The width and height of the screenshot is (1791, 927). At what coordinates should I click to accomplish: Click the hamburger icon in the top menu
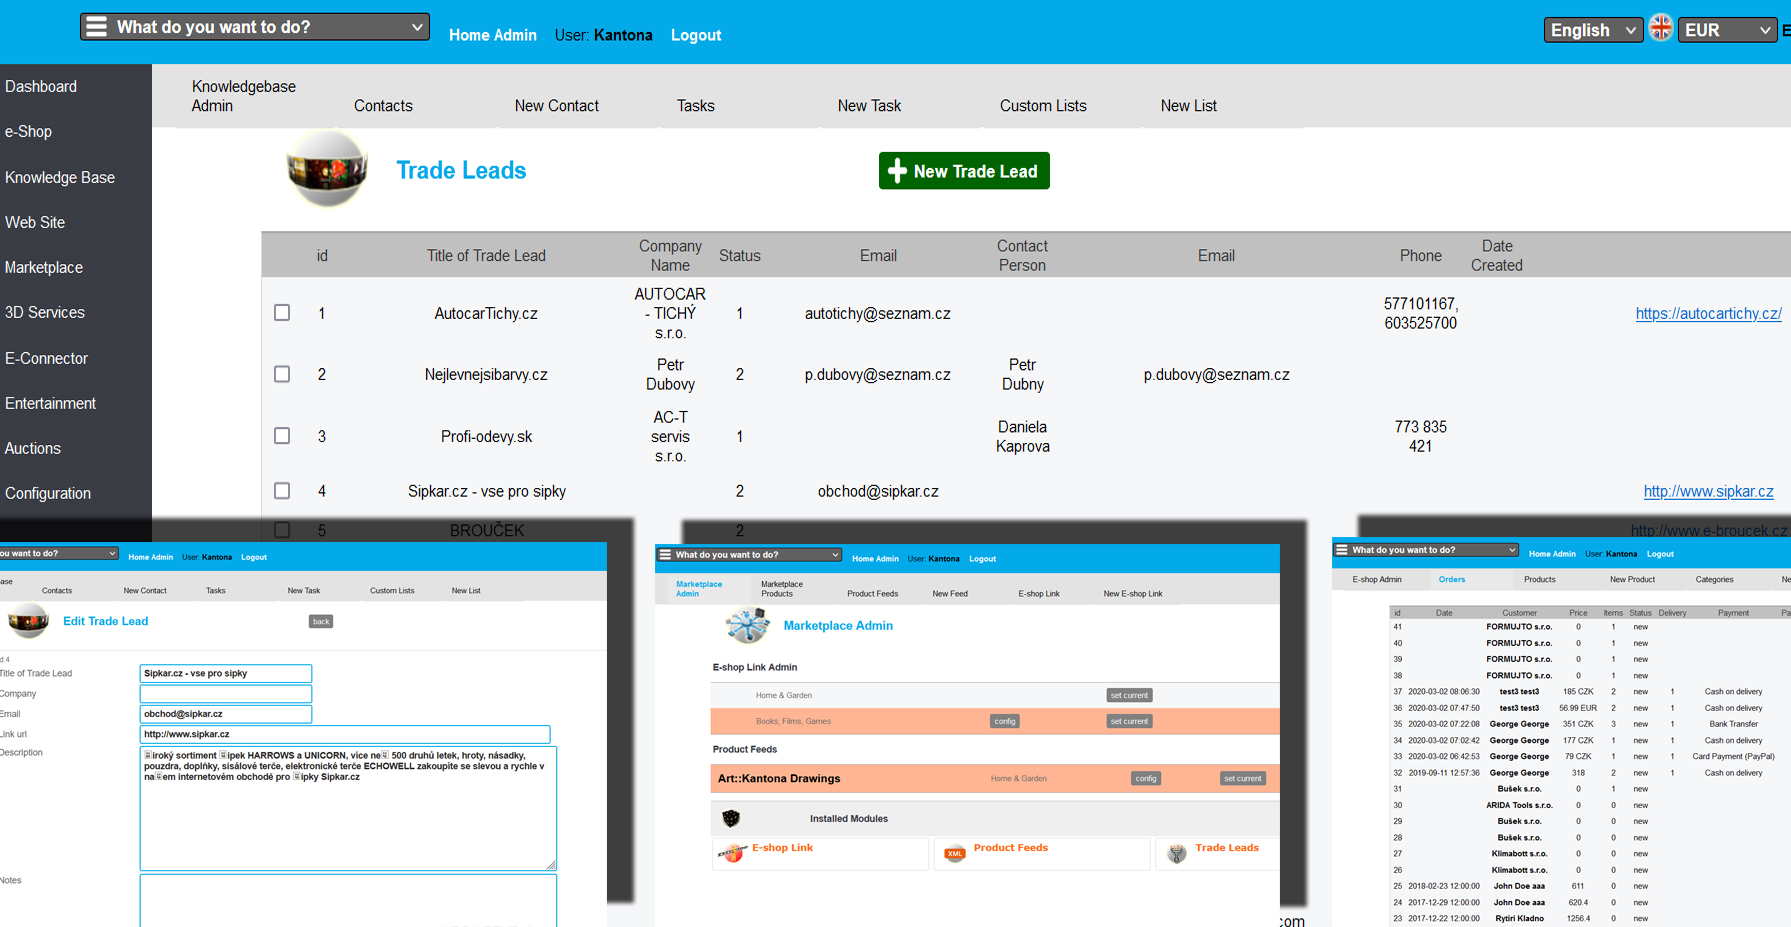[x=96, y=27]
